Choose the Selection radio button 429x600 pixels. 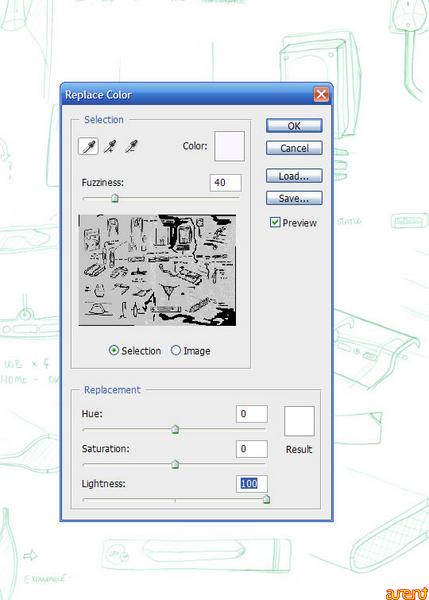click(114, 350)
